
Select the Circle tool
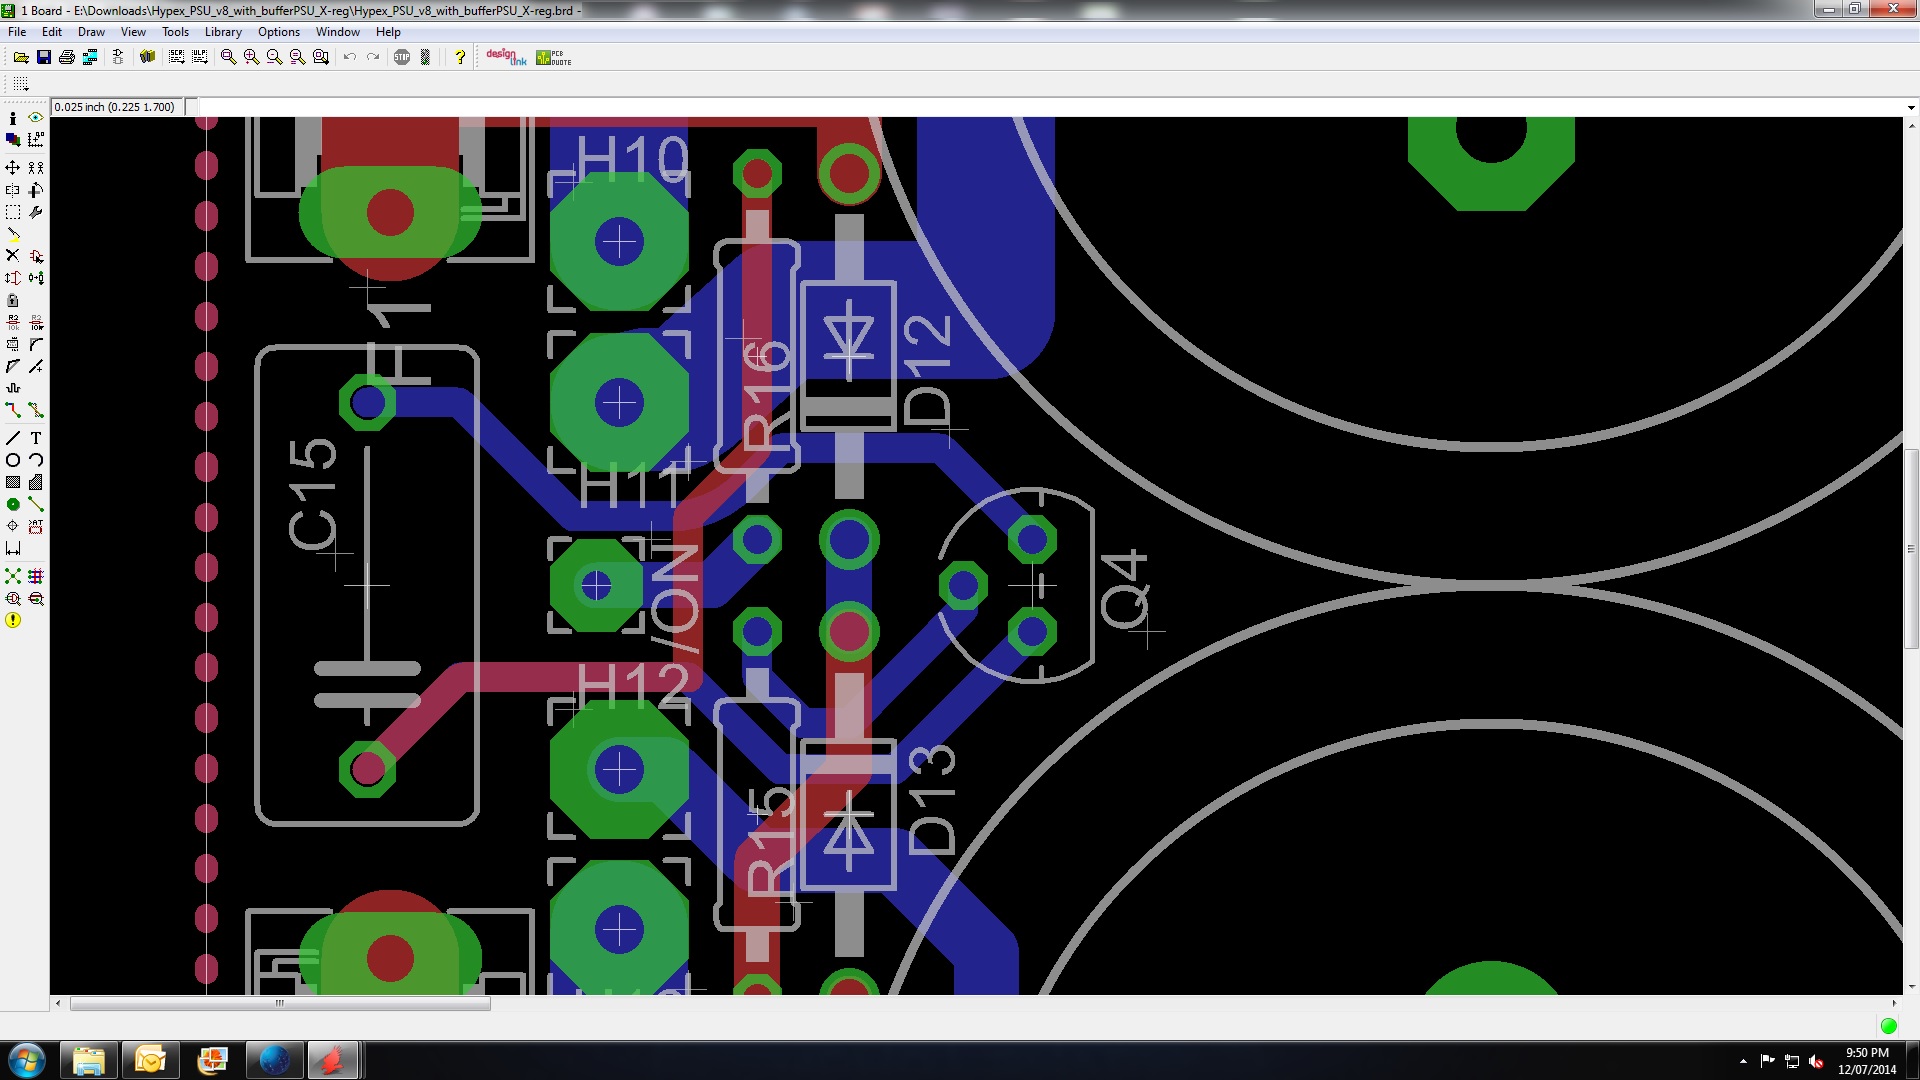[x=13, y=460]
